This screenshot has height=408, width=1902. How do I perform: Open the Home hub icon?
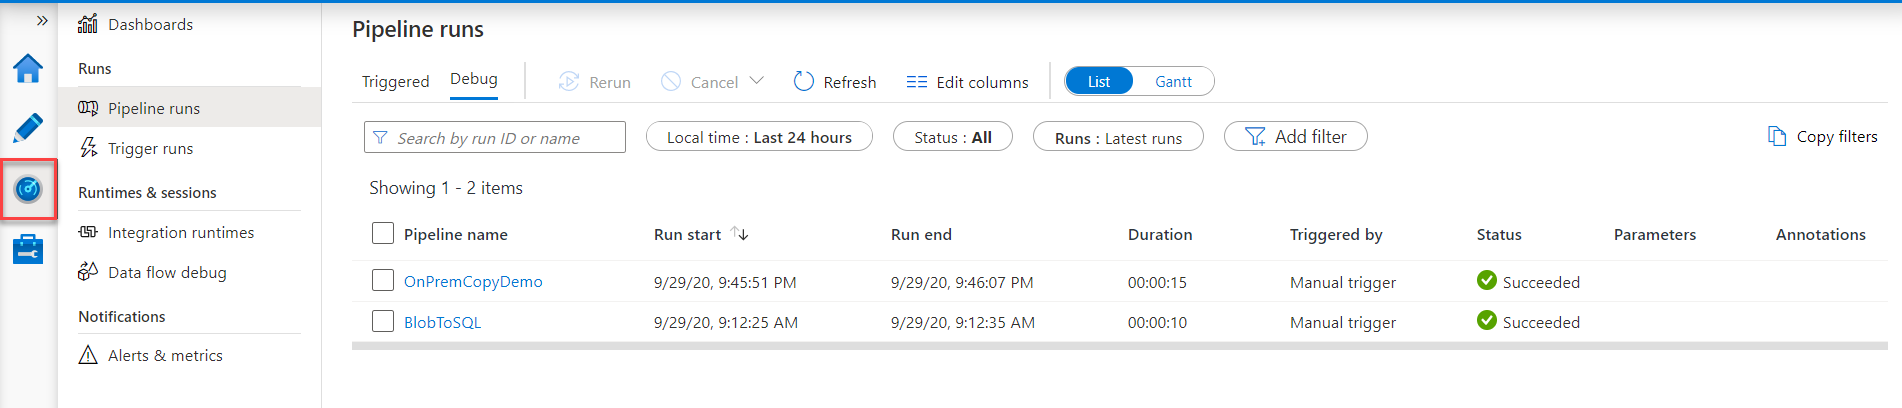click(x=28, y=69)
